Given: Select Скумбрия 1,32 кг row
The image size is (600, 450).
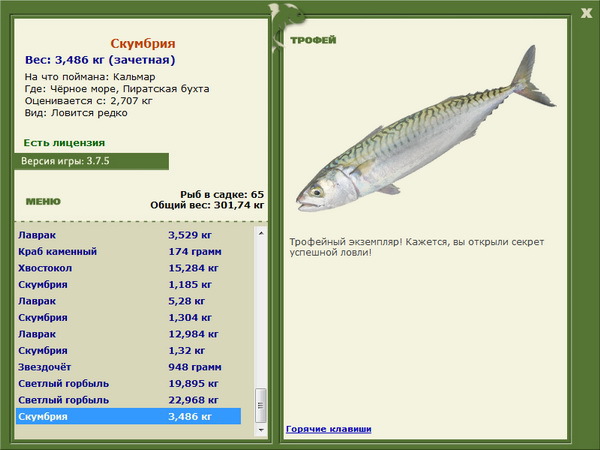Looking at the screenshot, I should [129, 350].
